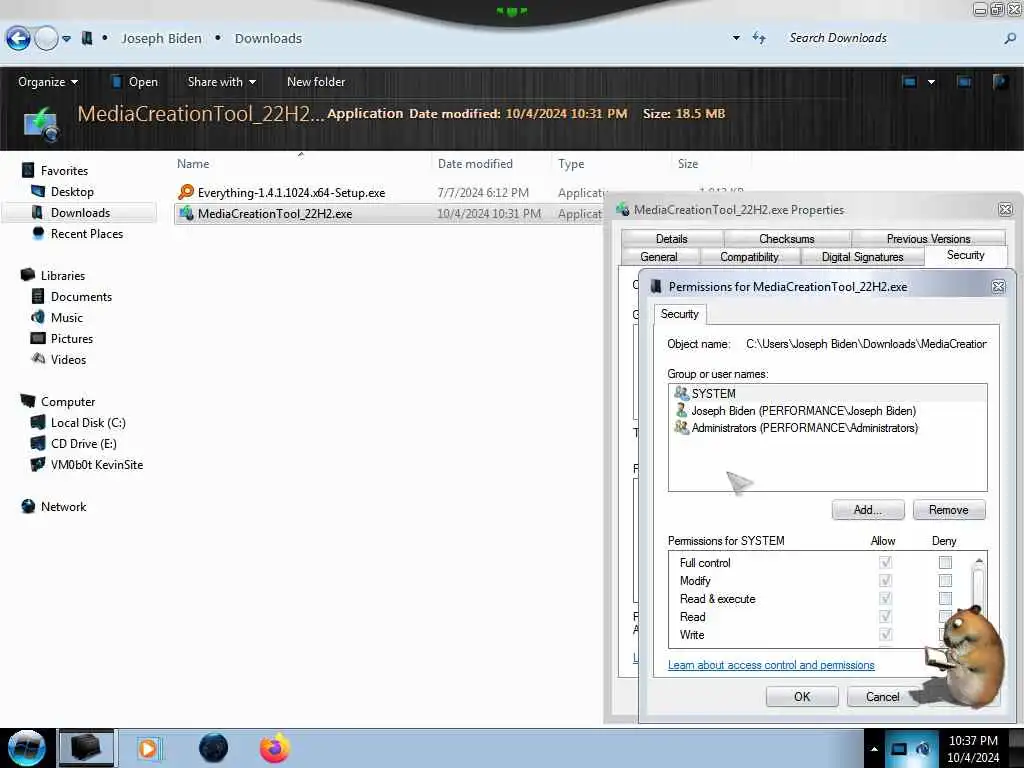Switch to Checksums tab in Properties

coord(786,238)
